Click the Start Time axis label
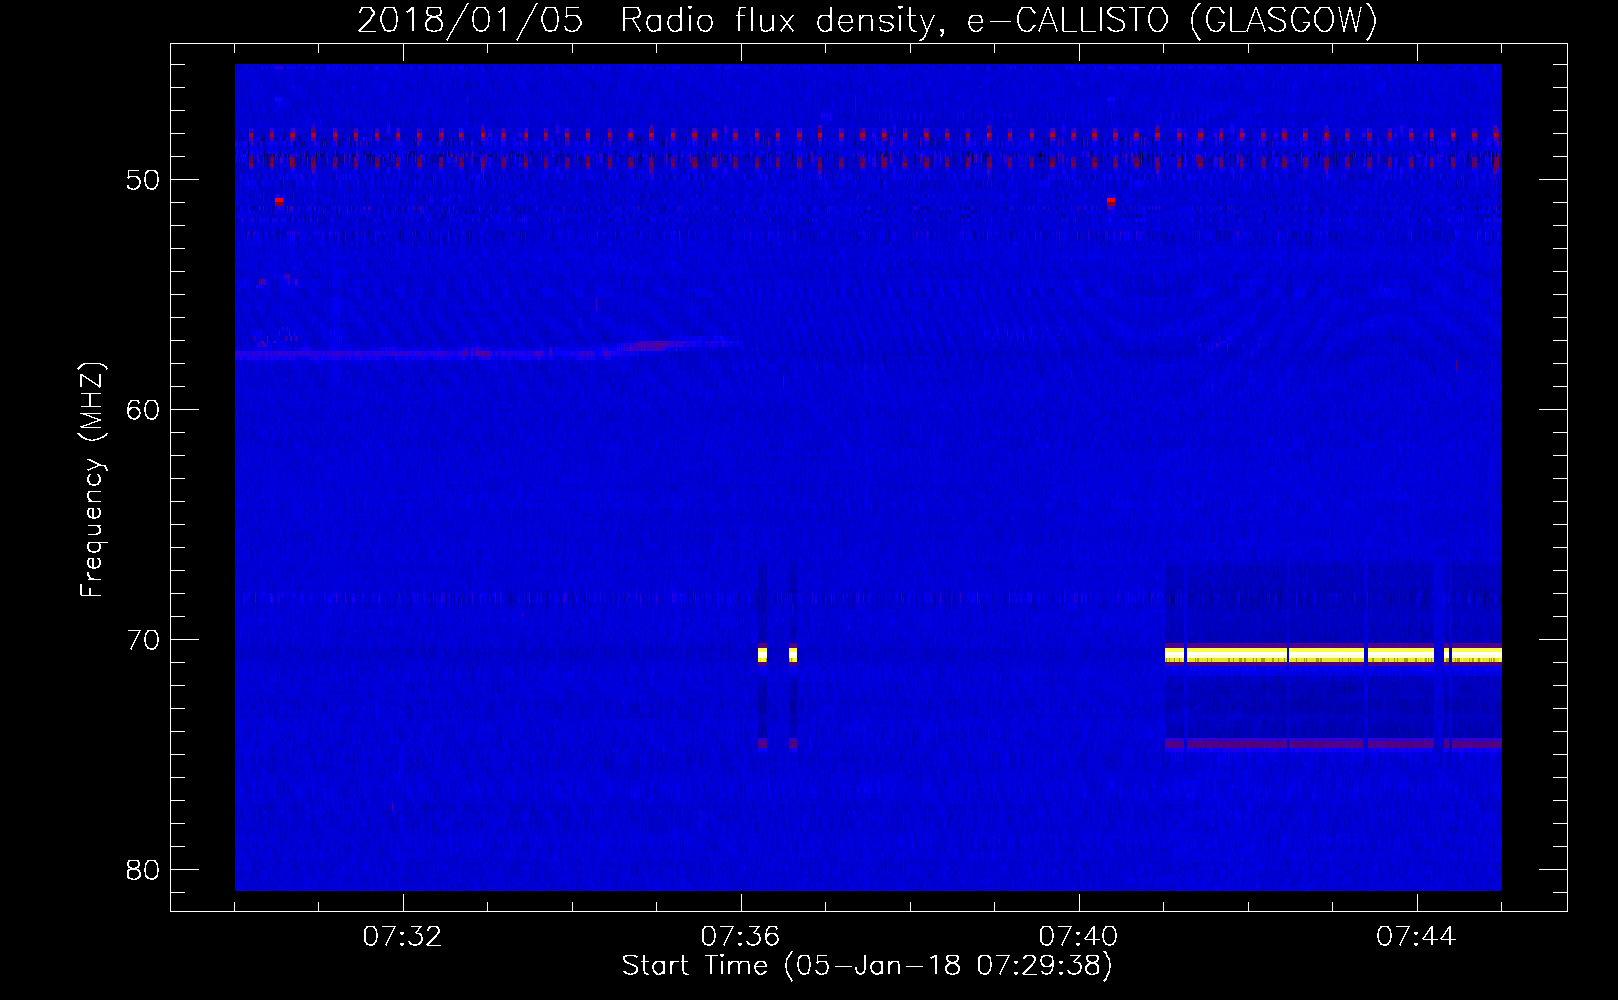The width and height of the screenshot is (1618, 1000). click(867, 966)
